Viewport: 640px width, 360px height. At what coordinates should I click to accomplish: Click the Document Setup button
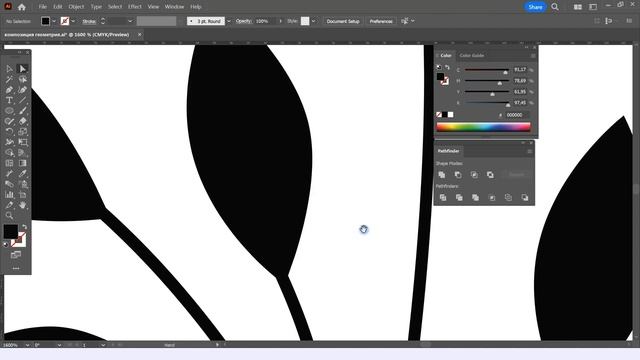tap(343, 21)
